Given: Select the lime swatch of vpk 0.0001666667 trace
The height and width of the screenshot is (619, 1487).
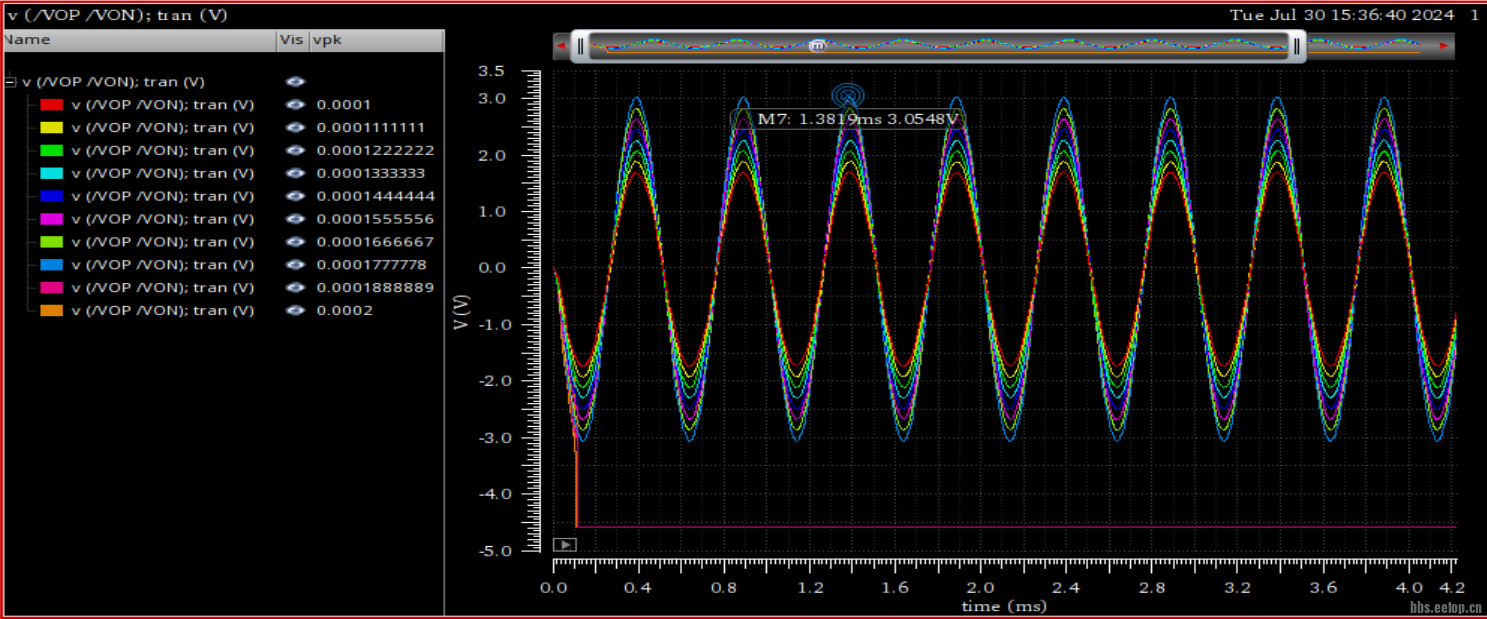Looking at the screenshot, I should pos(52,242).
